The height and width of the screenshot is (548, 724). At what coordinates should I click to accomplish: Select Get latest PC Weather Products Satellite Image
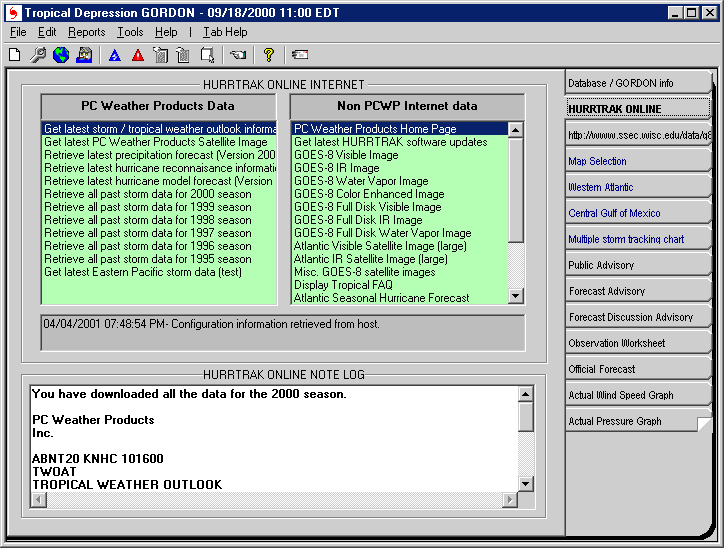159,142
